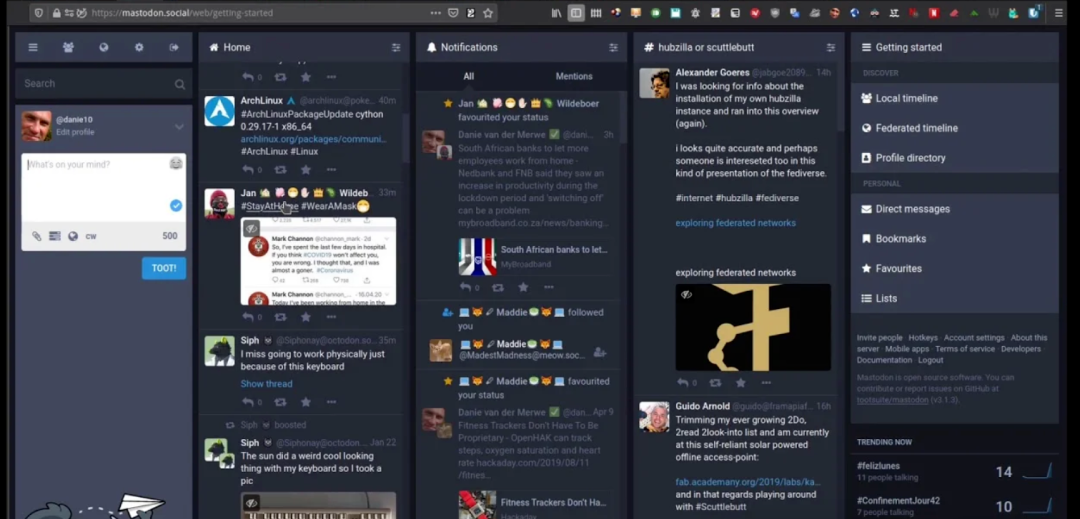Viewport: 1080px width, 519px height.
Task: Open Bookmarks
Action: [955, 239]
